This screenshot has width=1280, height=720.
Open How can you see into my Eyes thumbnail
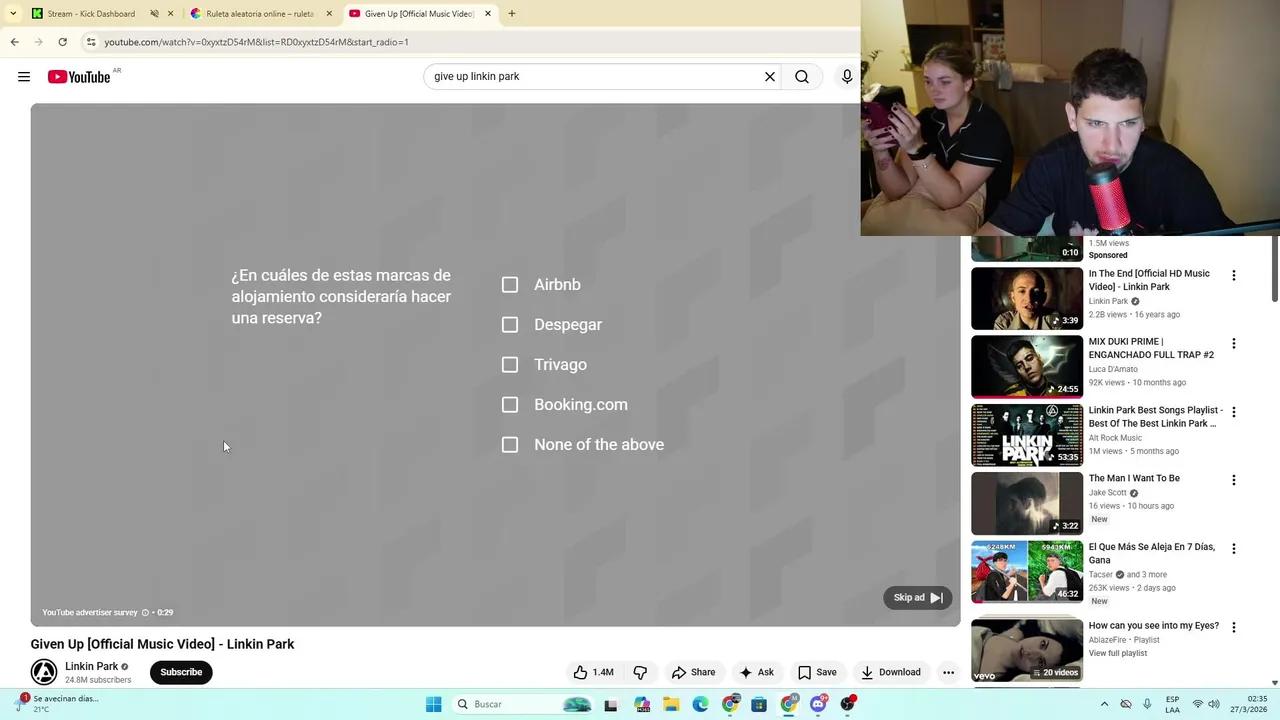click(1027, 650)
